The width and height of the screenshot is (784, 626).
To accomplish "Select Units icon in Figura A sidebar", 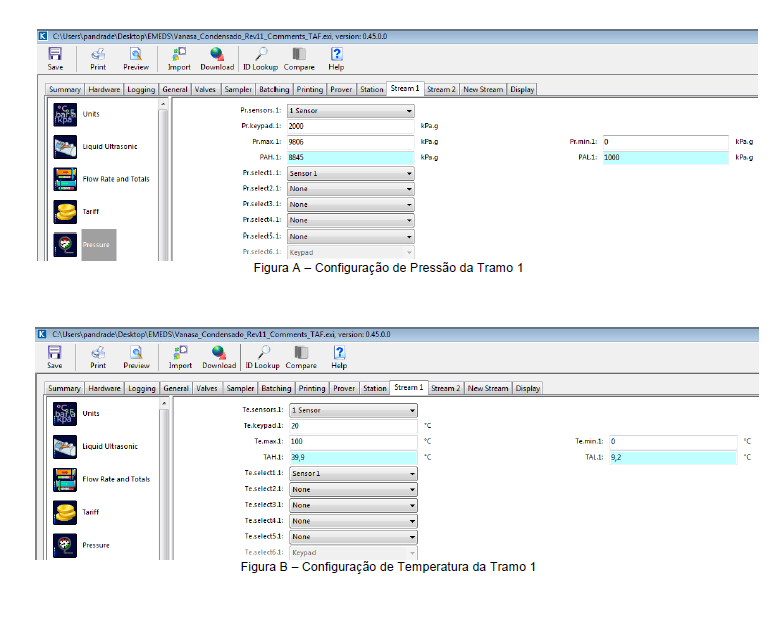I will (x=66, y=115).
